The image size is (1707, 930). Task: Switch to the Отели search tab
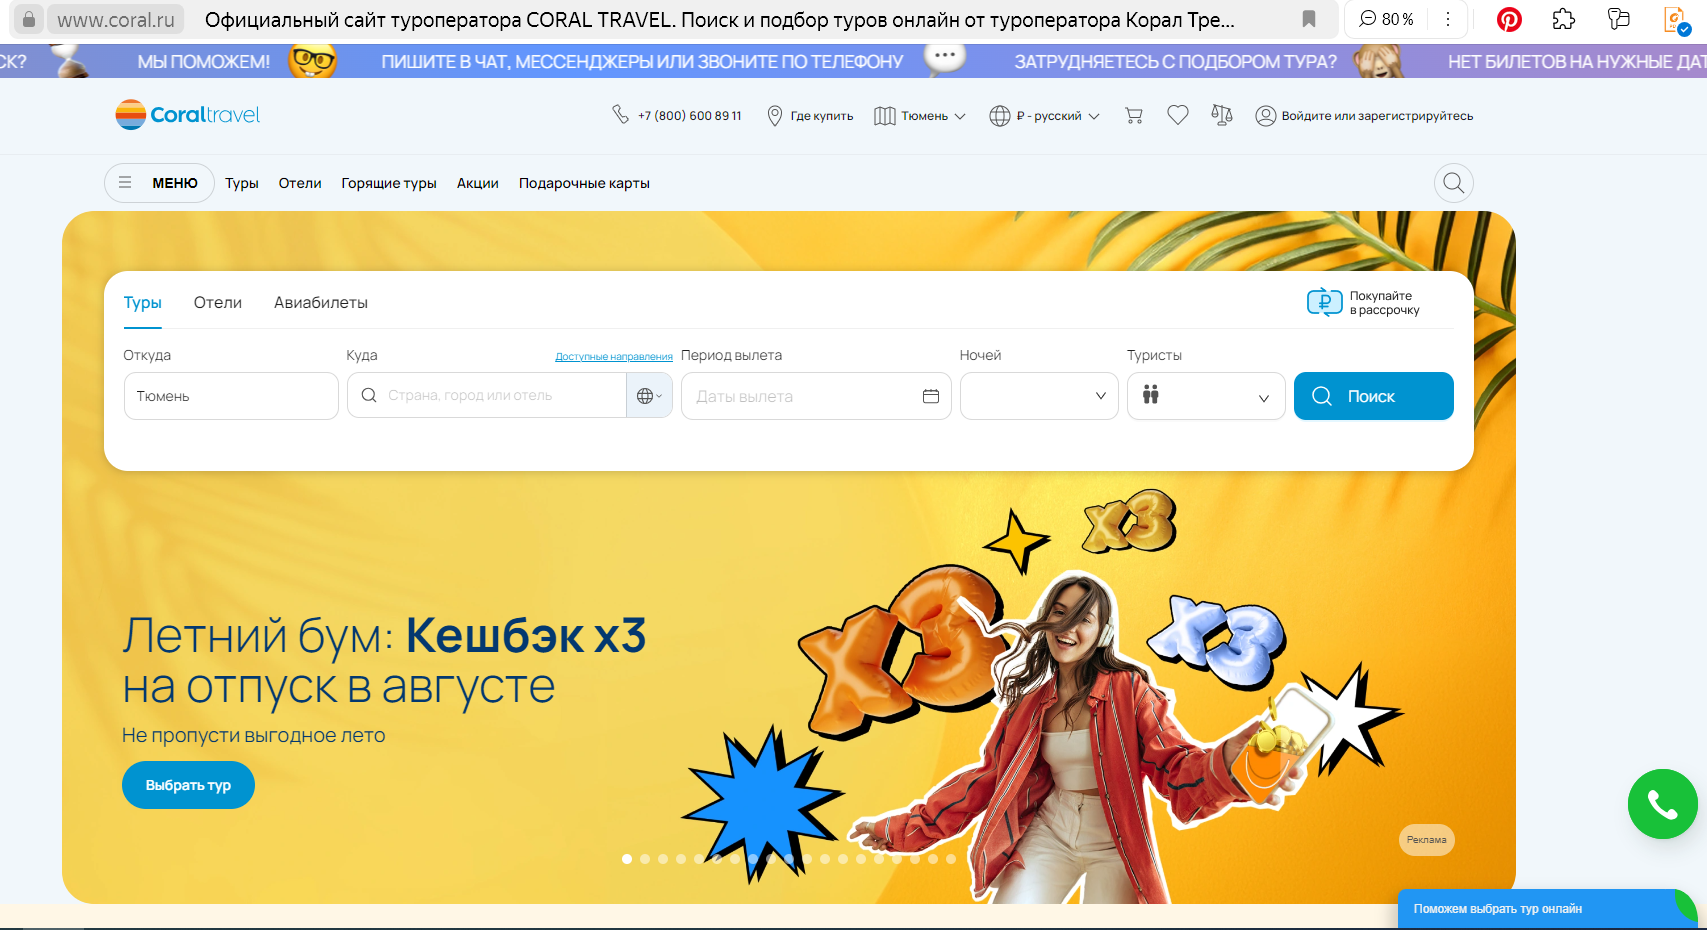click(x=218, y=303)
